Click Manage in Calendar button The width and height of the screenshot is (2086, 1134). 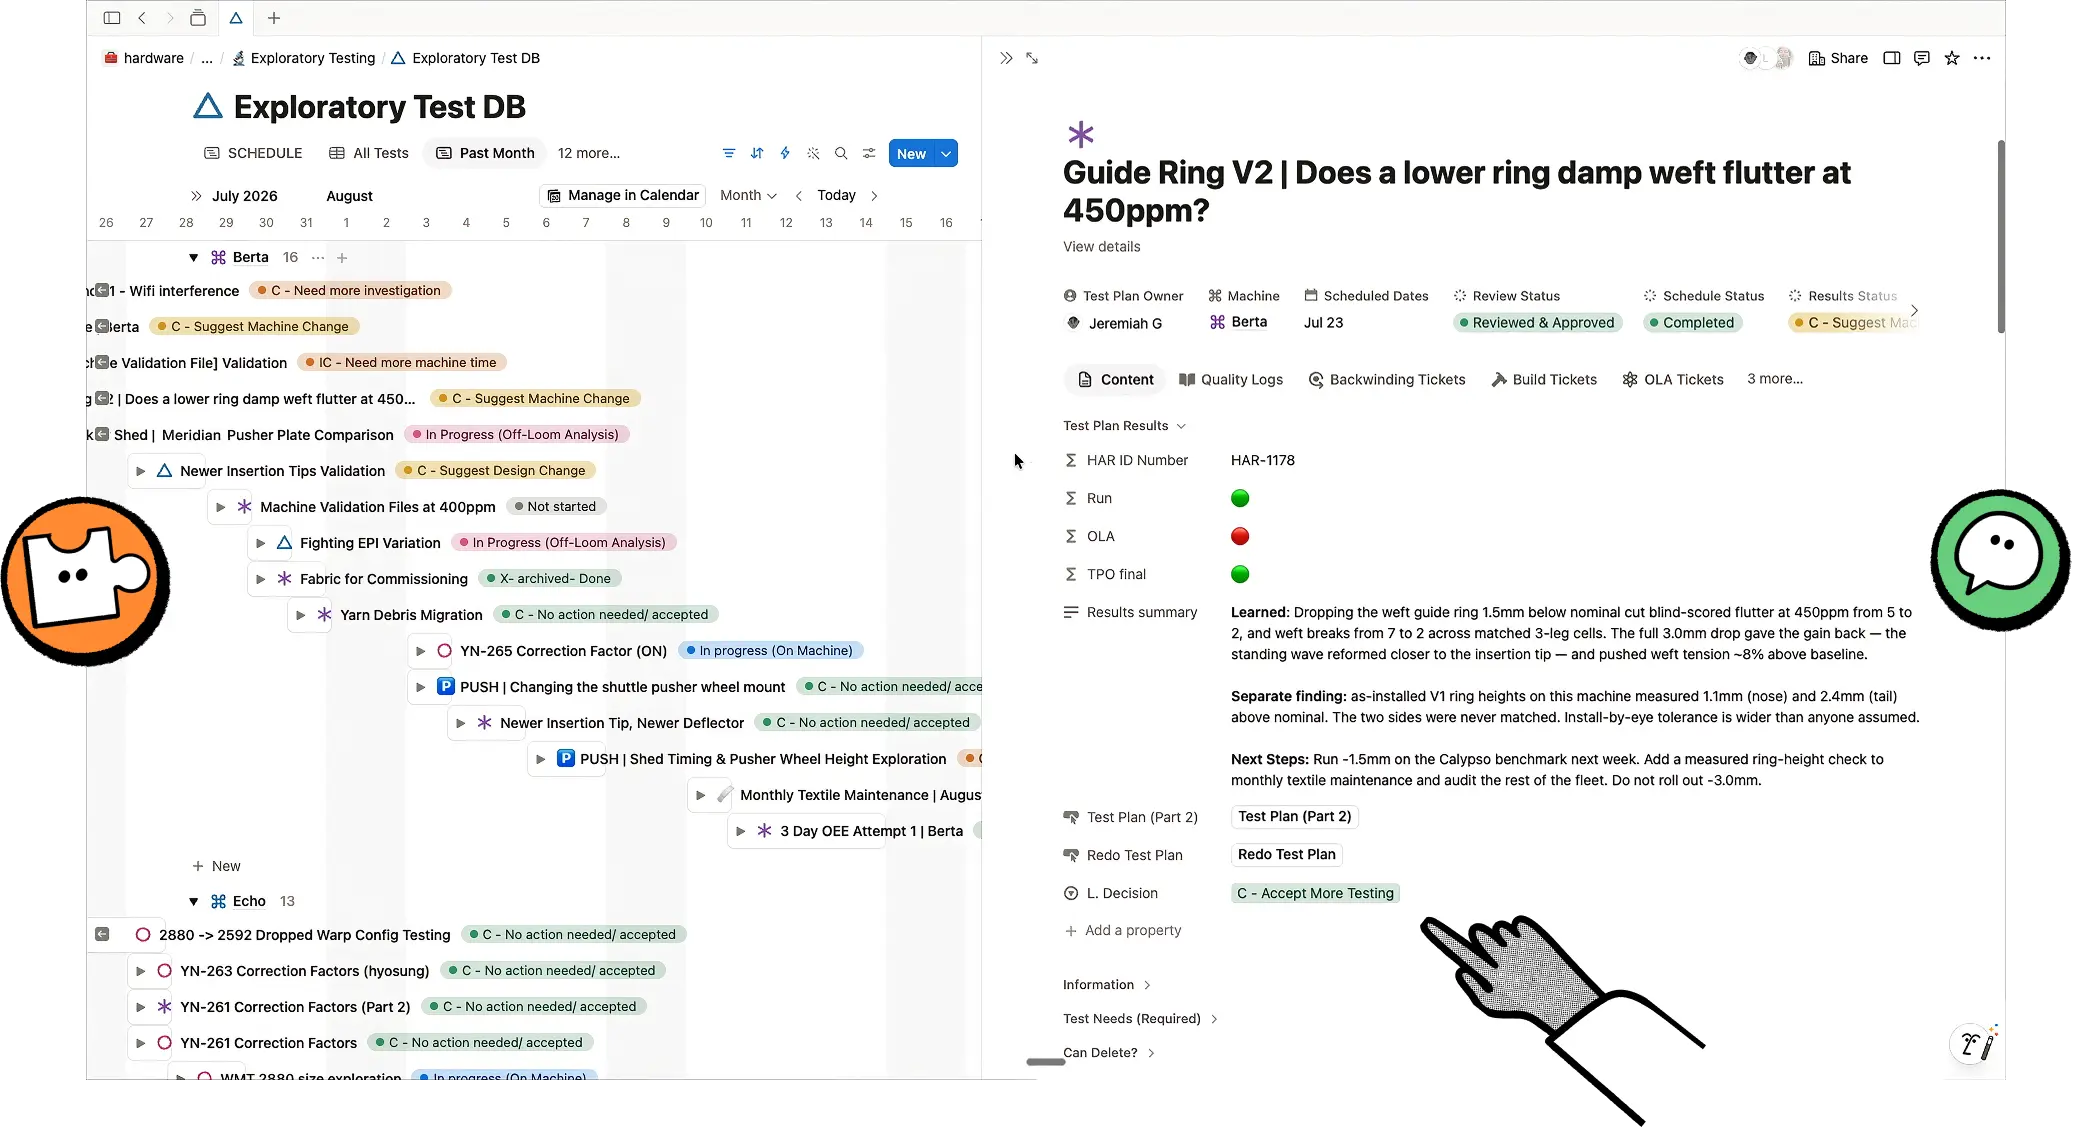click(x=623, y=195)
